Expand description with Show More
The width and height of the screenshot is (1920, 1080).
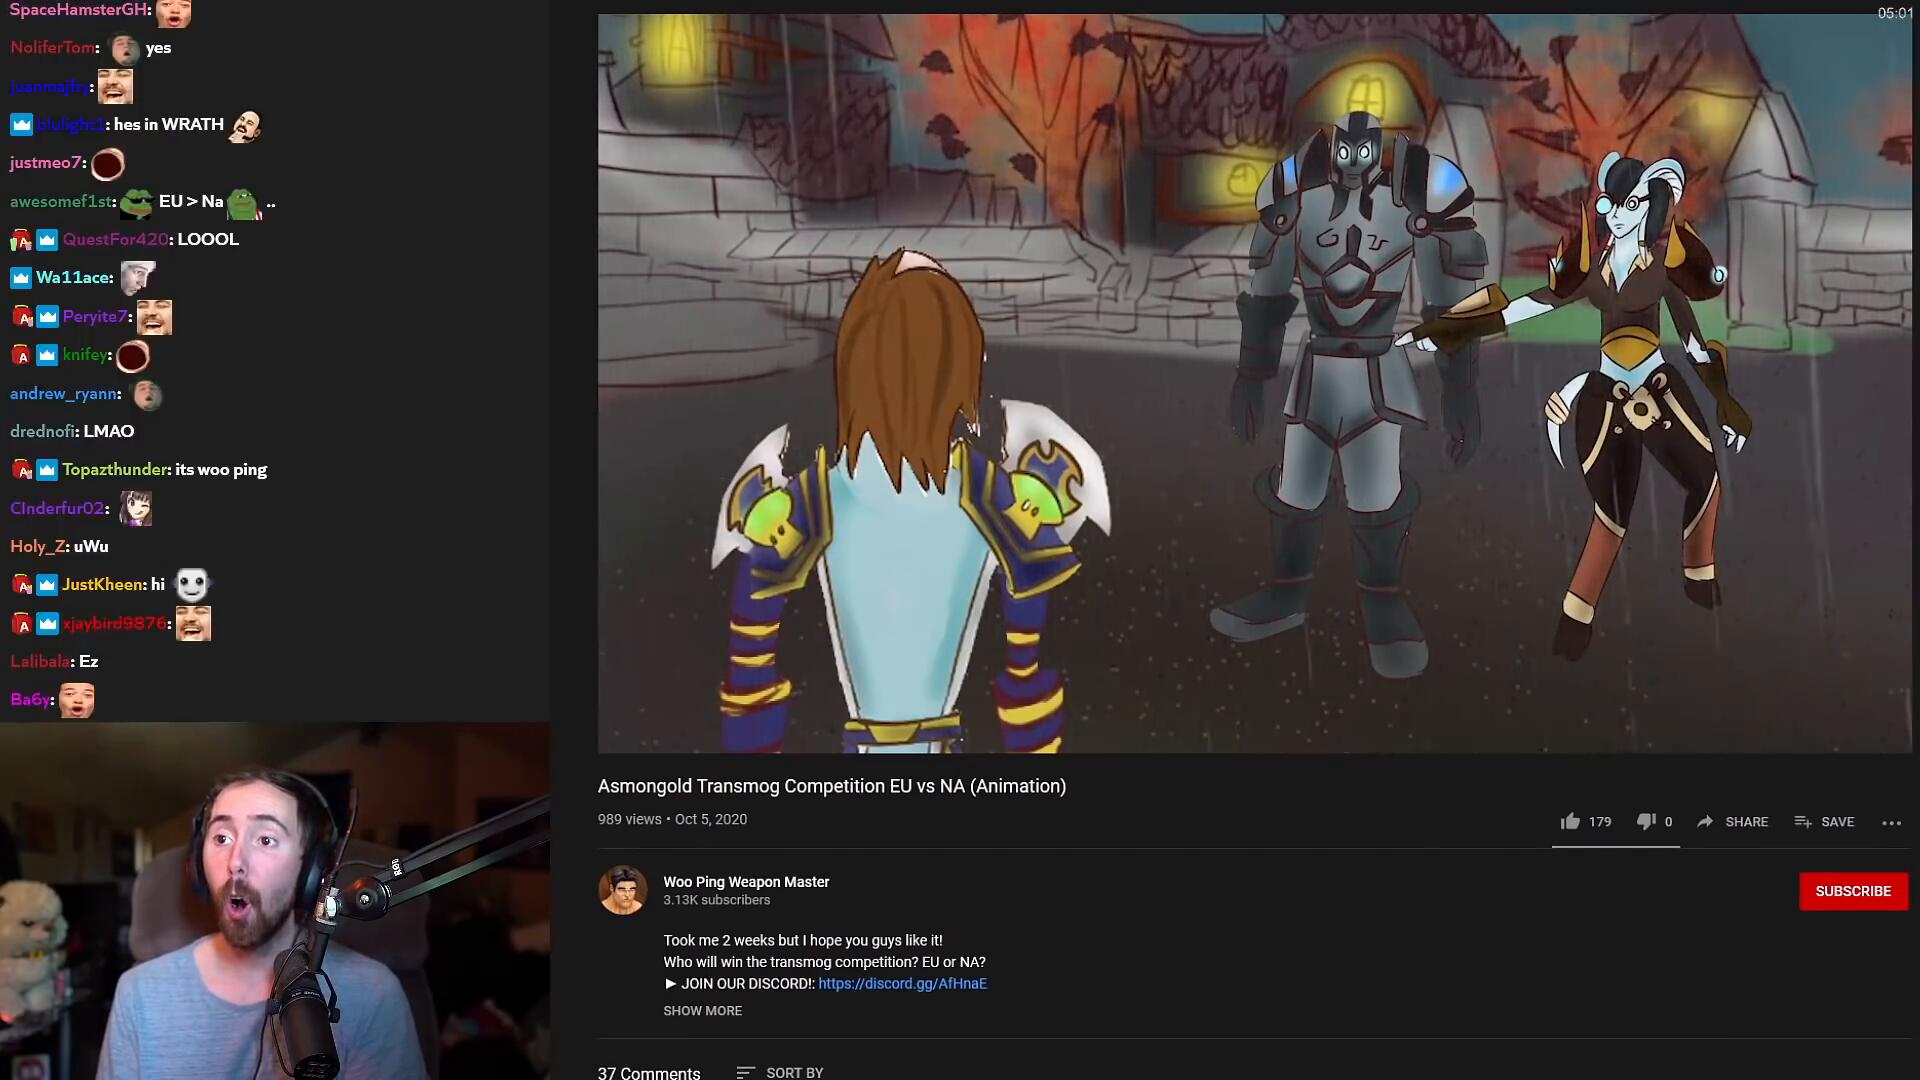[x=702, y=1011]
